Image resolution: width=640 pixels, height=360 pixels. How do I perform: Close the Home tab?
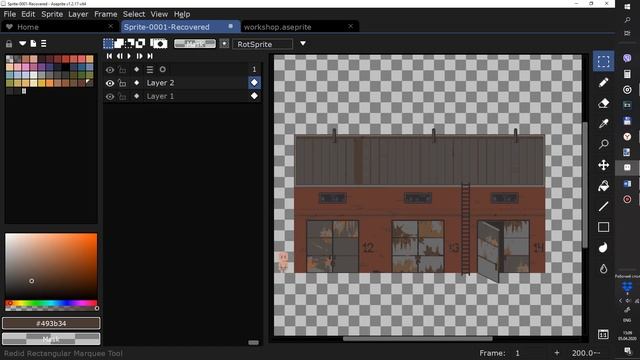111,26
